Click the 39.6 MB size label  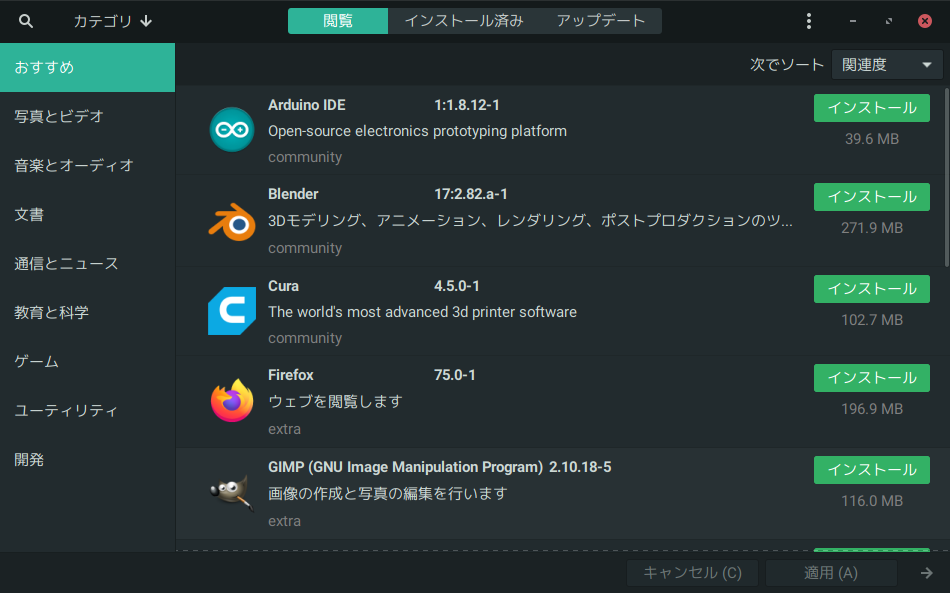(x=871, y=139)
